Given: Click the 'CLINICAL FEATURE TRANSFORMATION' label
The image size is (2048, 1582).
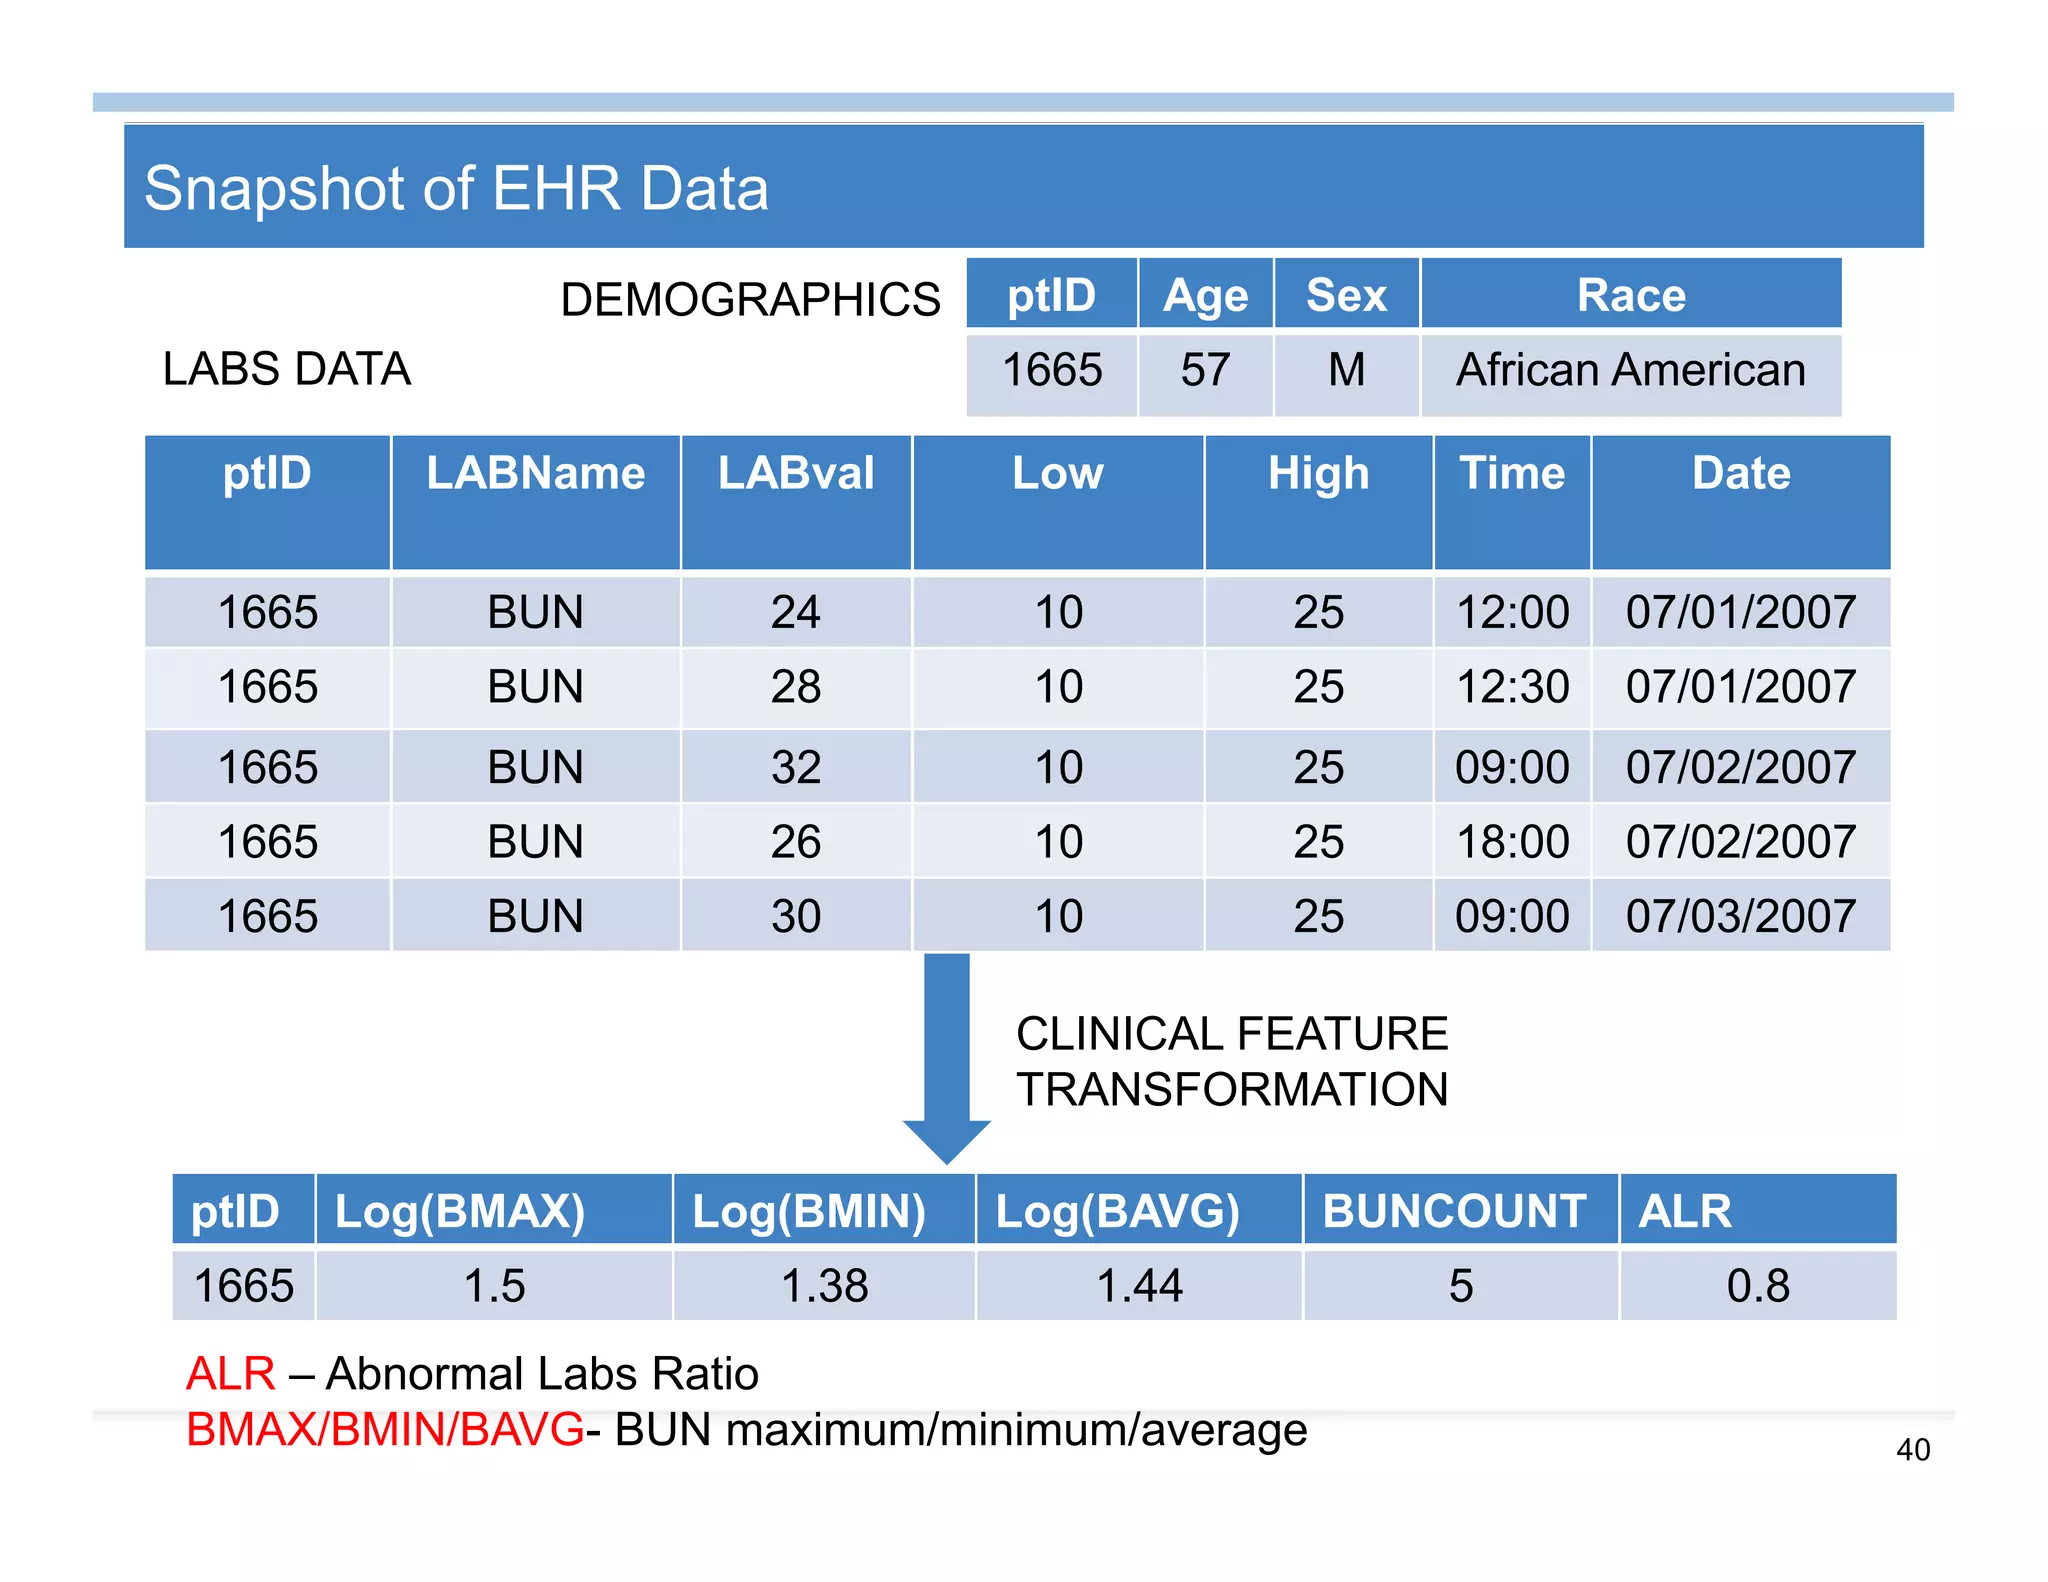Looking at the screenshot, I should point(1232,1061).
